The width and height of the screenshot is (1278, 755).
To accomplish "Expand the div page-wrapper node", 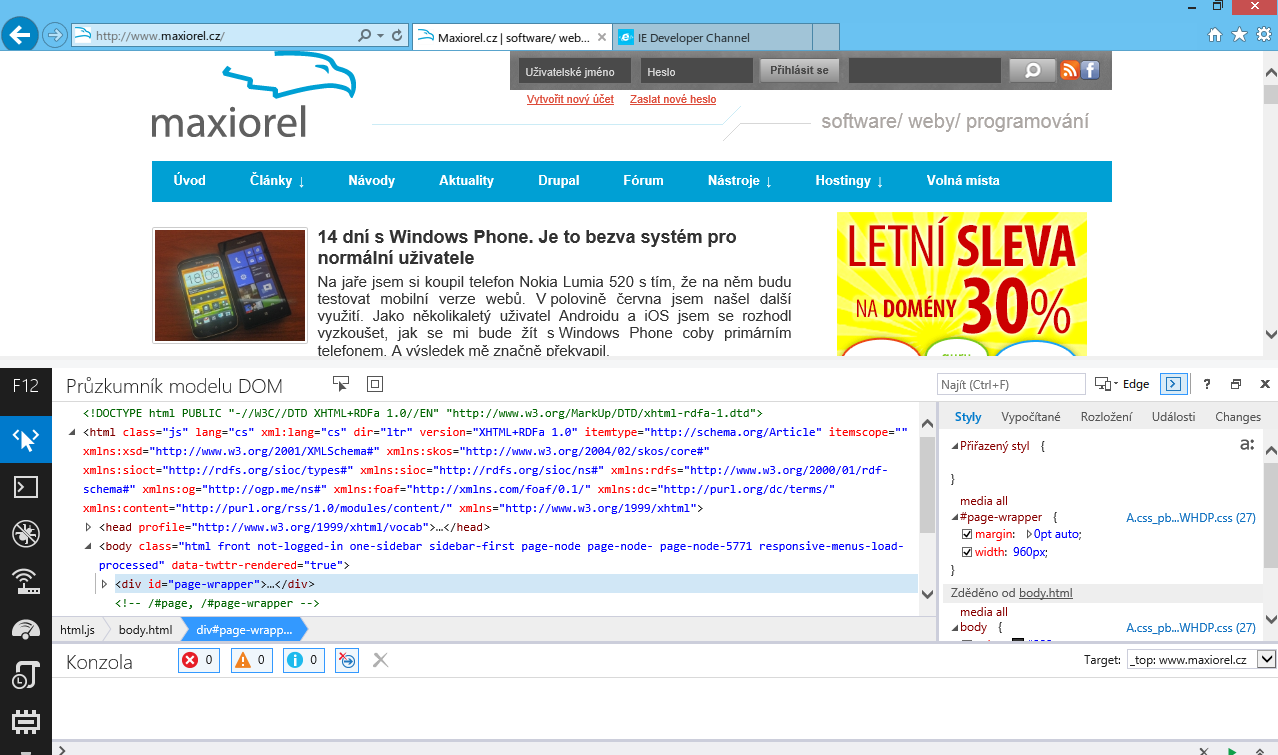I will (104, 584).
